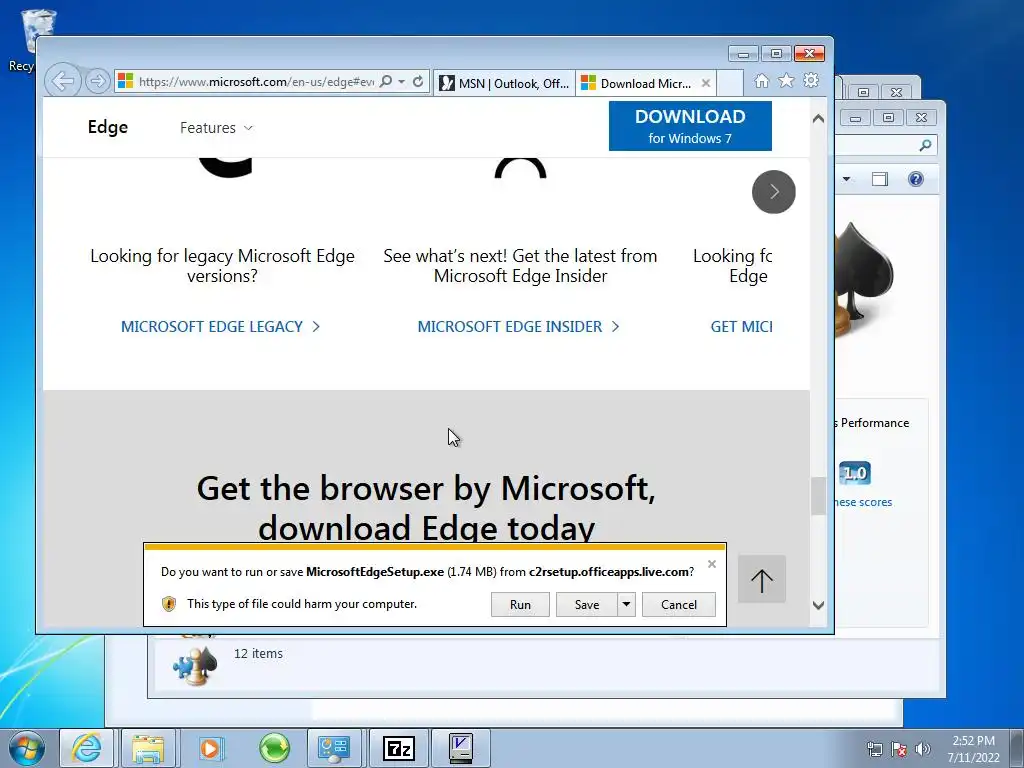Click the page scrollbar up arrow

pos(818,119)
